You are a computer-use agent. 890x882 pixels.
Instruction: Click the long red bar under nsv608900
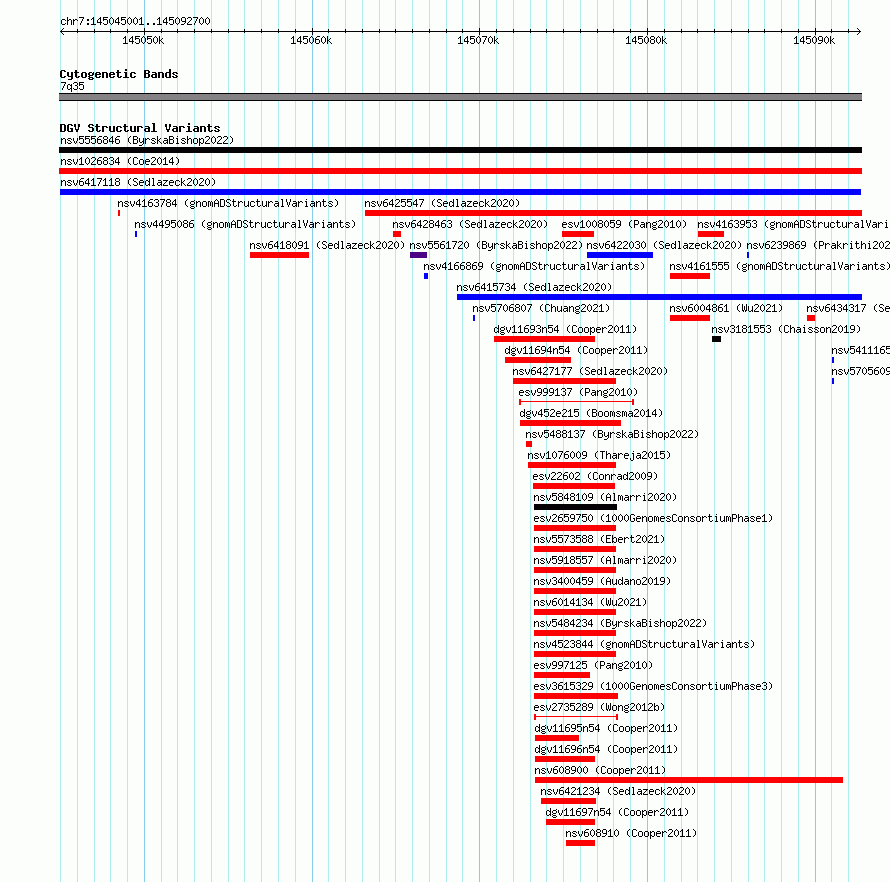(x=689, y=780)
